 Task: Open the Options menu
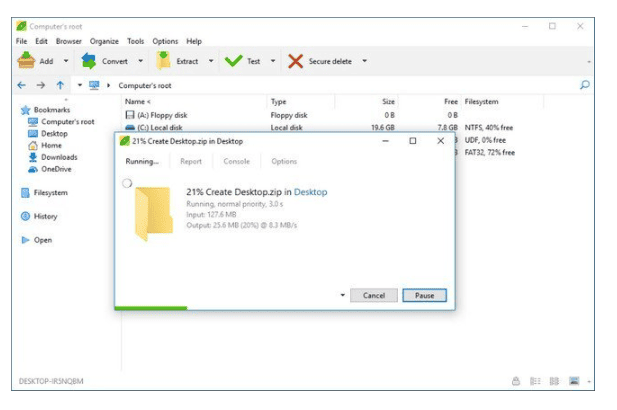coord(165,41)
